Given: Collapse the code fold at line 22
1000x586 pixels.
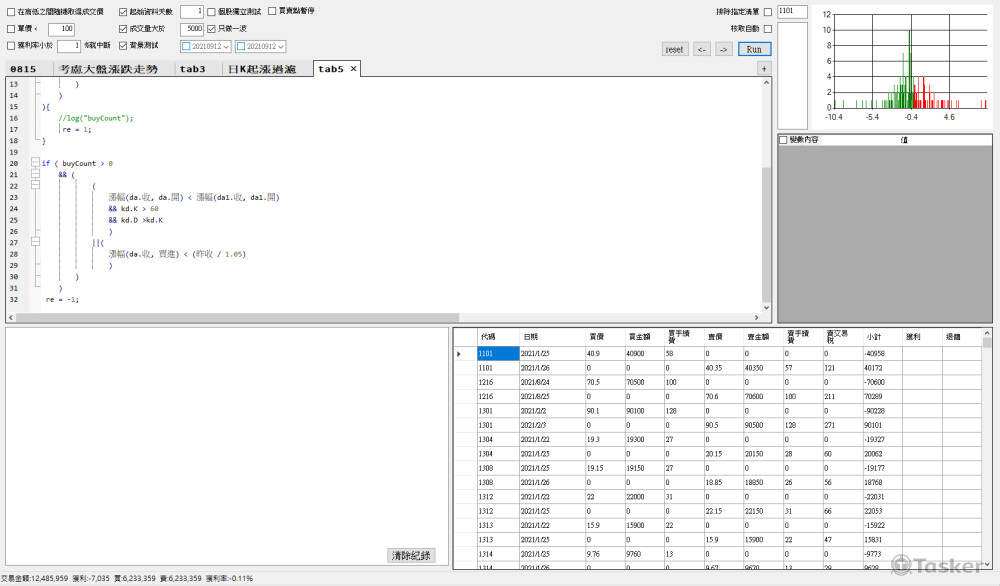Looking at the screenshot, I should 34,186.
